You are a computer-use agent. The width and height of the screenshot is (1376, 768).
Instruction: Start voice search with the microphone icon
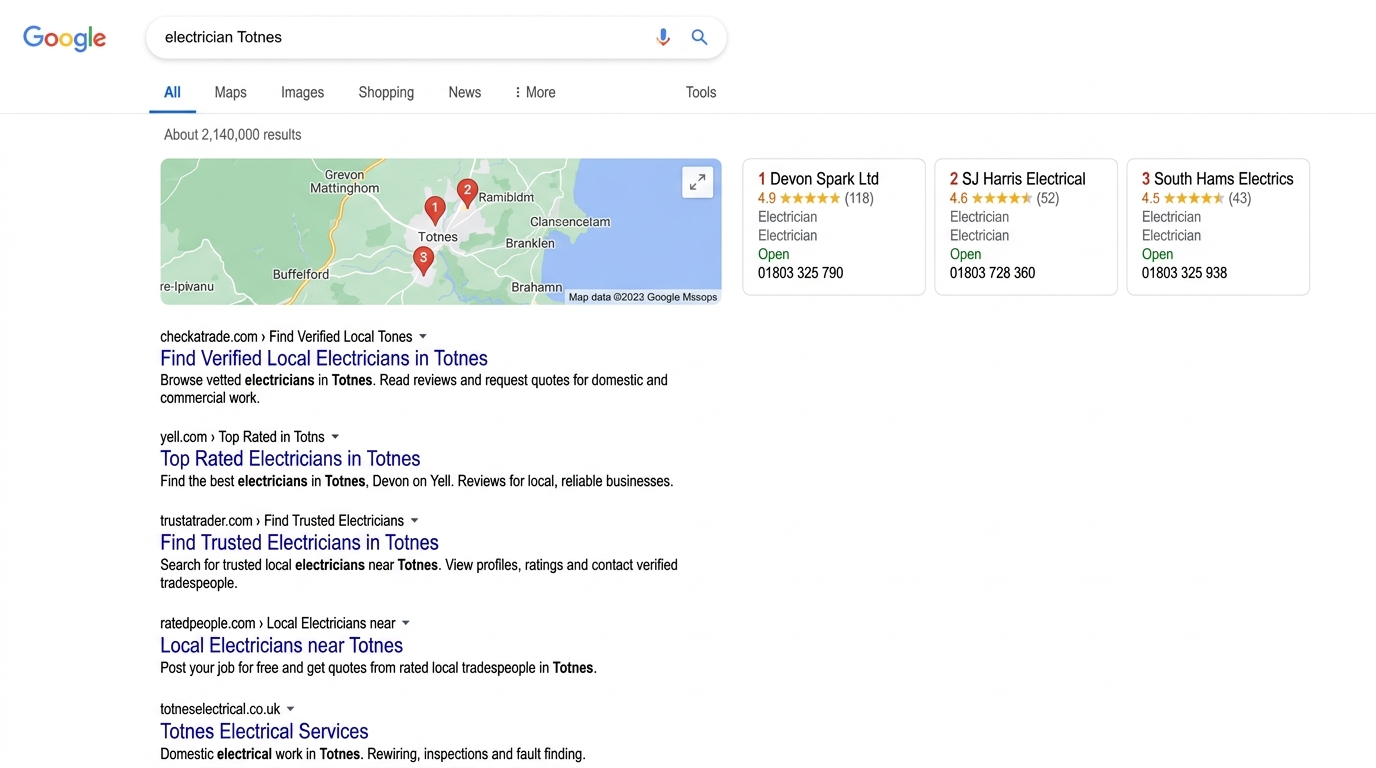pos(663,37)
